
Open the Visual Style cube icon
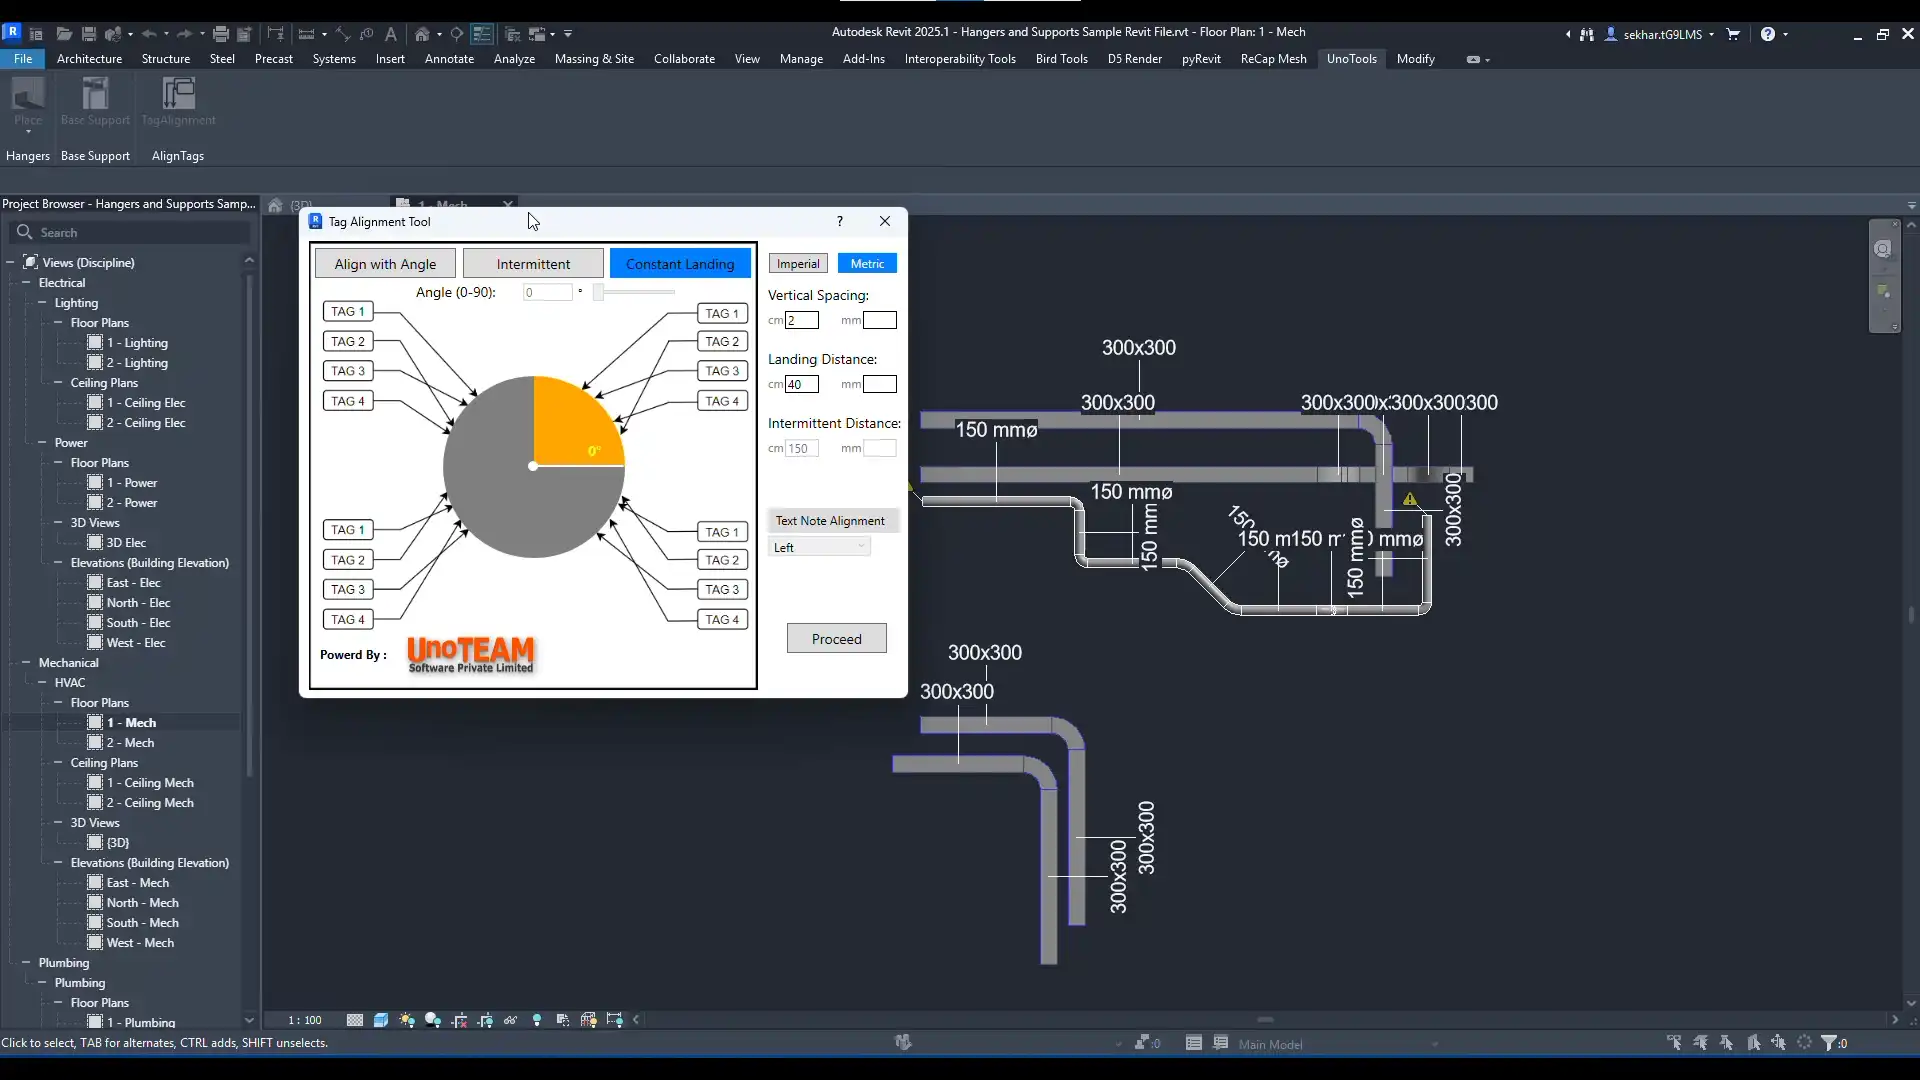pos(381,1020)
